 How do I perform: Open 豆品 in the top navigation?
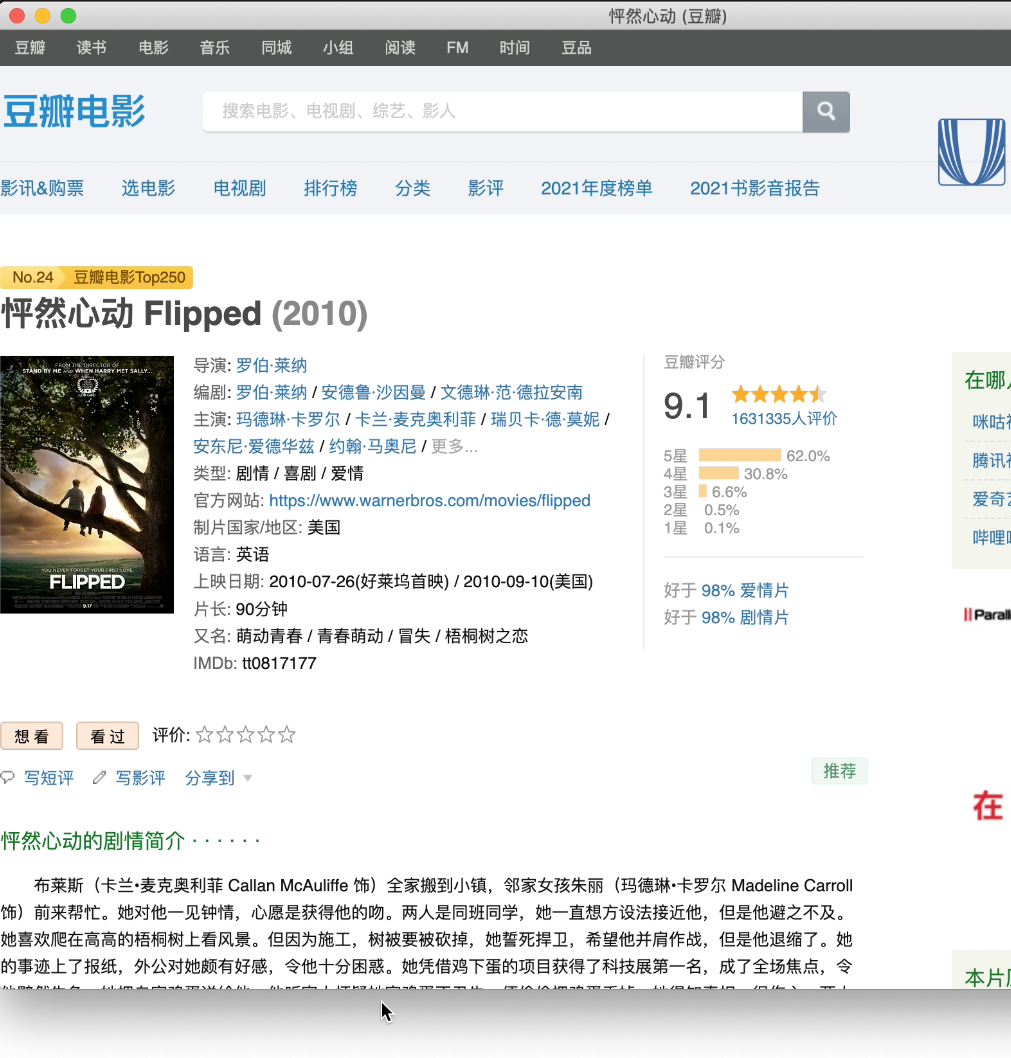tap(576, 48)
